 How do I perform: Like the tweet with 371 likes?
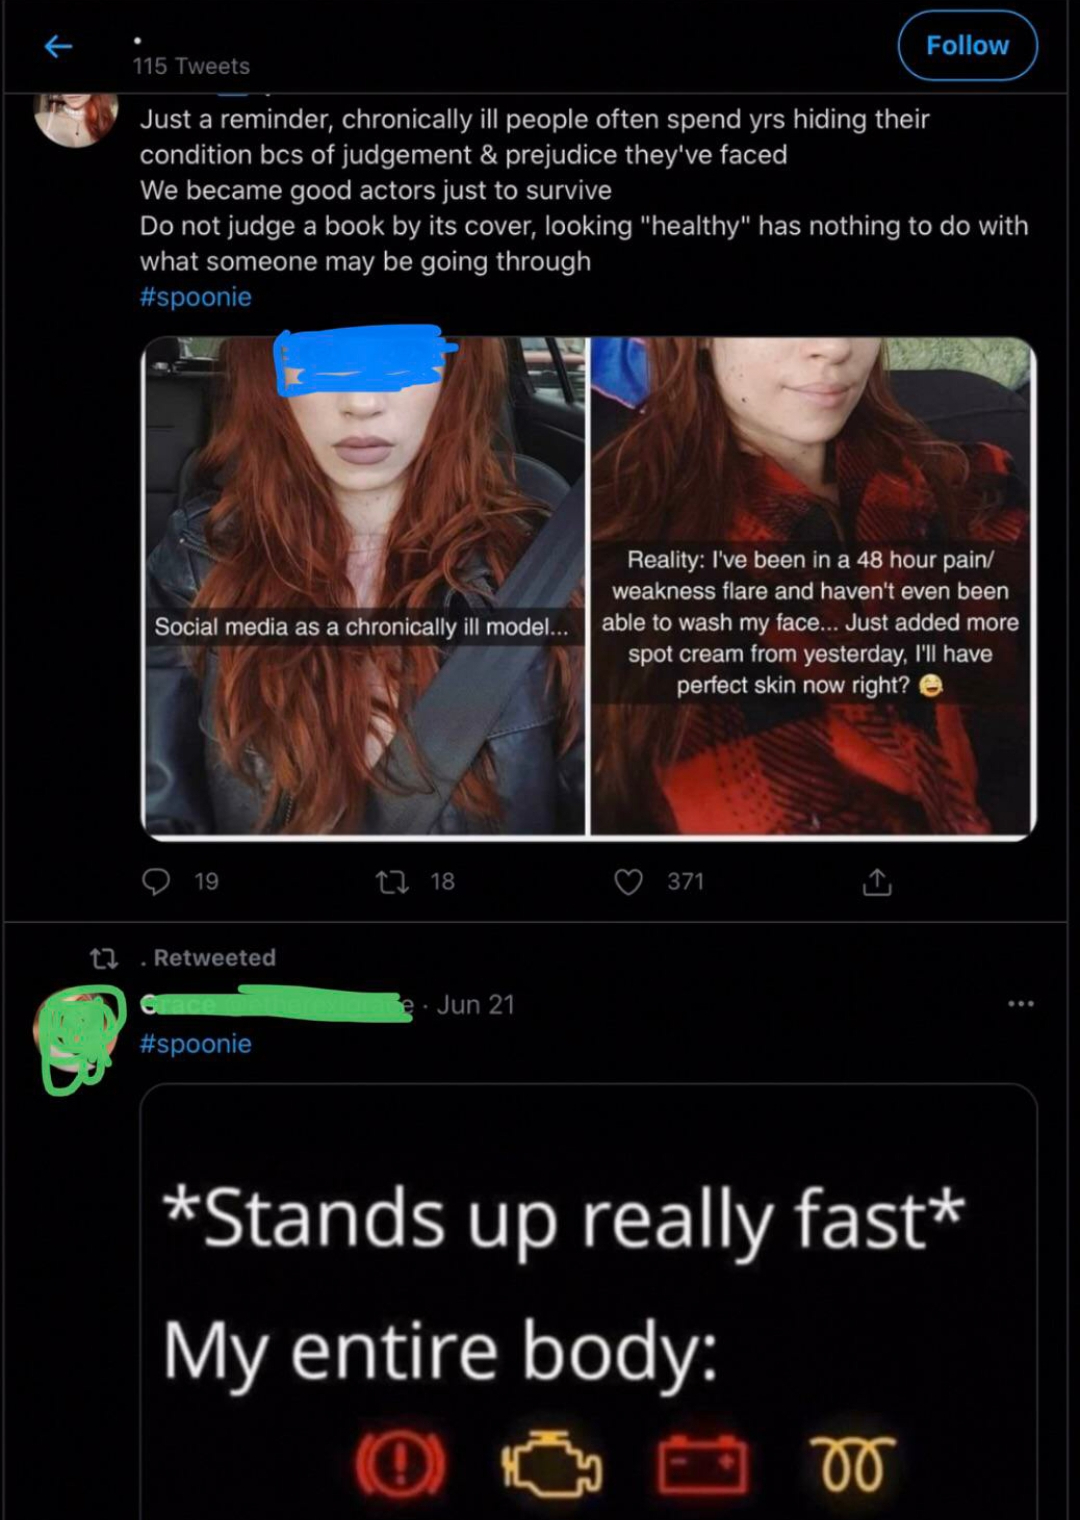pos(628,881)
